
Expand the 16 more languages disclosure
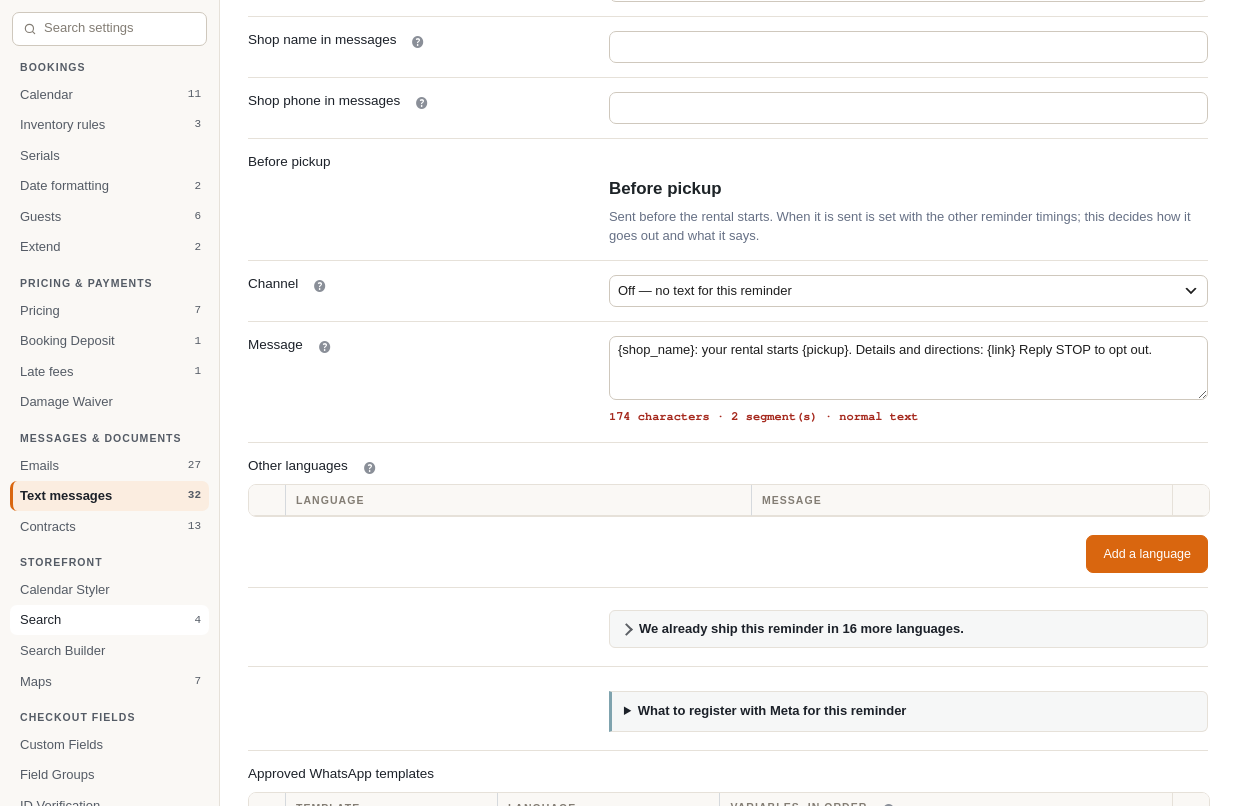[x=908, y=629]
